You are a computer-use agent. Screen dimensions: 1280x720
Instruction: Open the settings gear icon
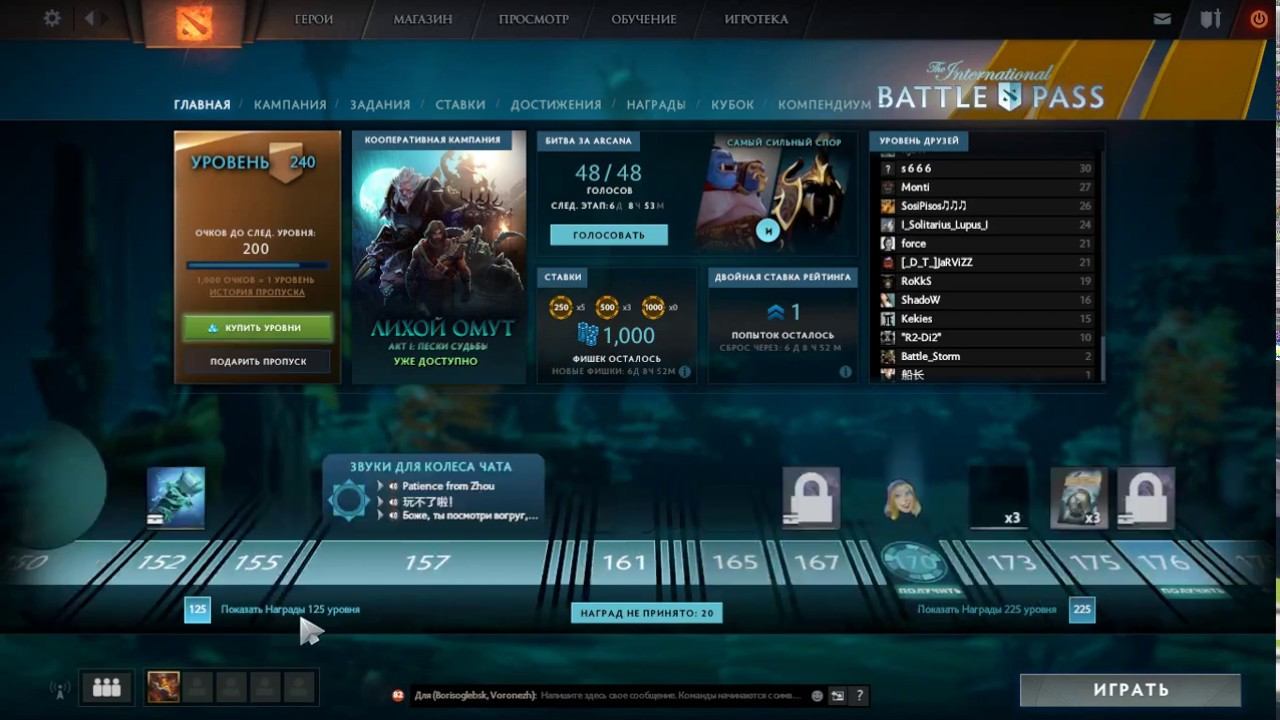(52, 18)
